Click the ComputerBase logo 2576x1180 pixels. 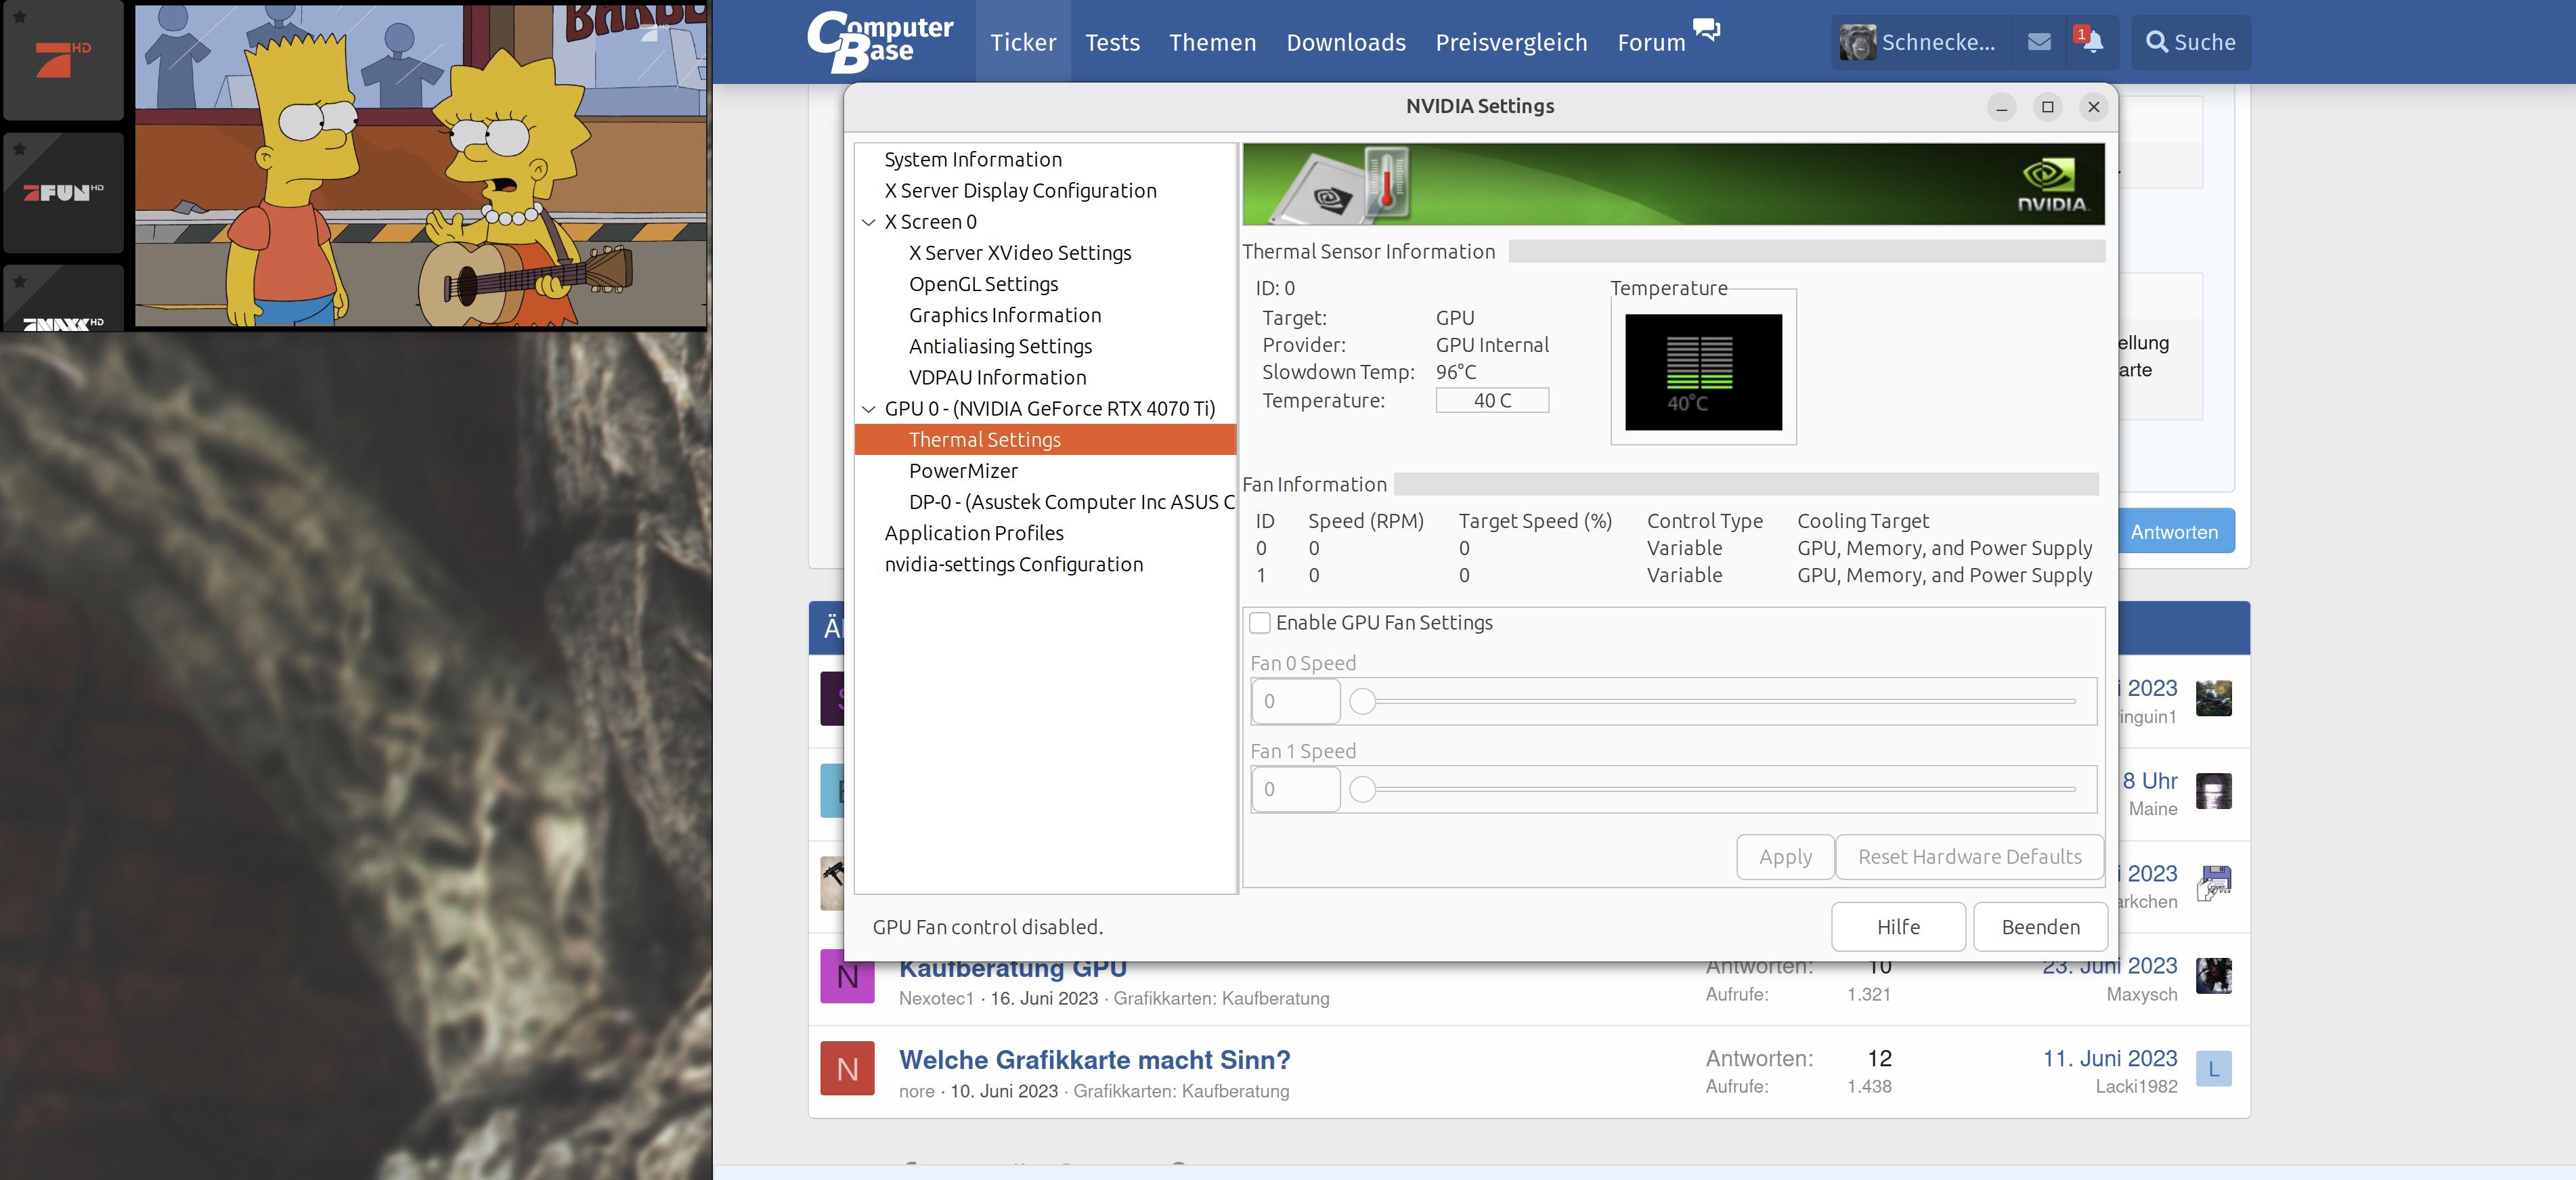[x=880, y=42]
